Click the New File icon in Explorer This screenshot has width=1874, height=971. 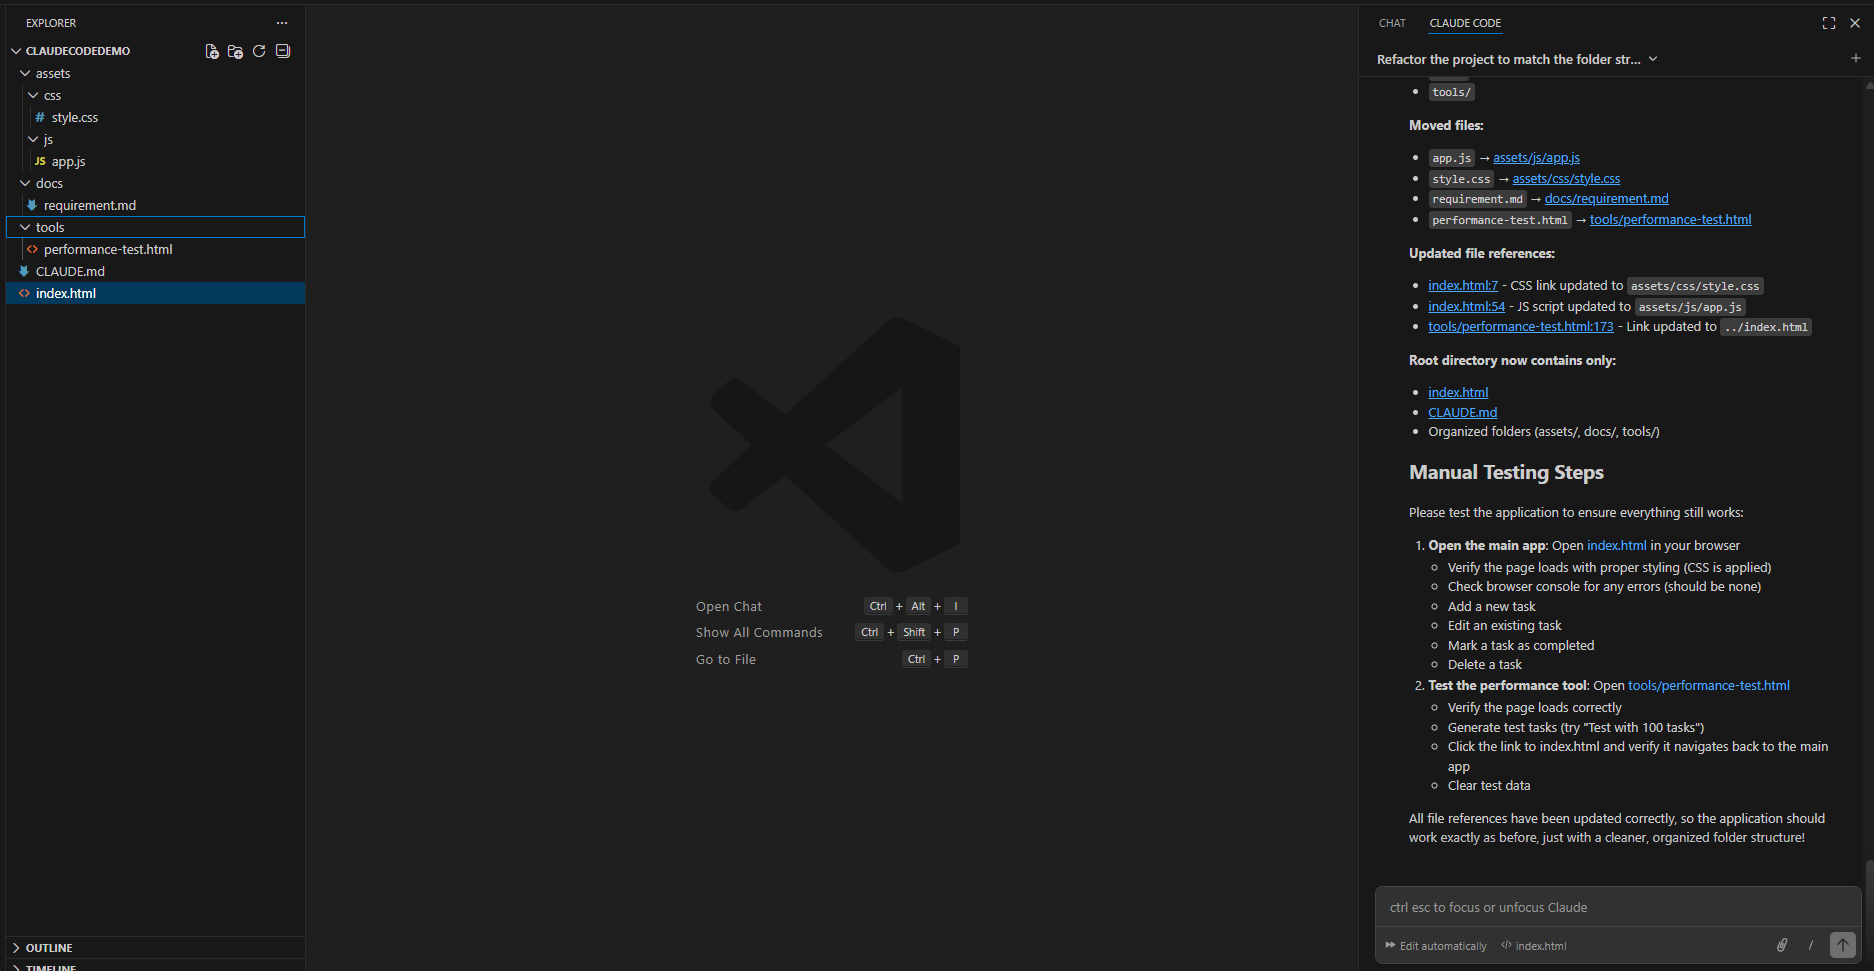click(x=212, y=51)
